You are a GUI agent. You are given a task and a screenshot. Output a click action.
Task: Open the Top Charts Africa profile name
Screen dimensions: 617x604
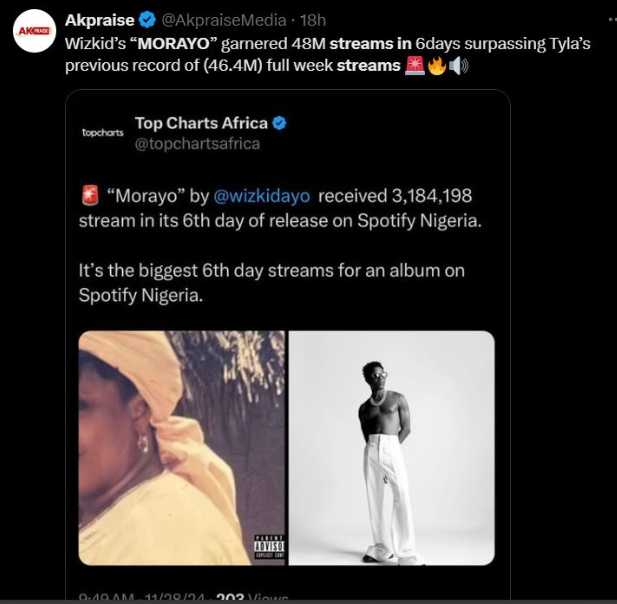tap(201, 123)
